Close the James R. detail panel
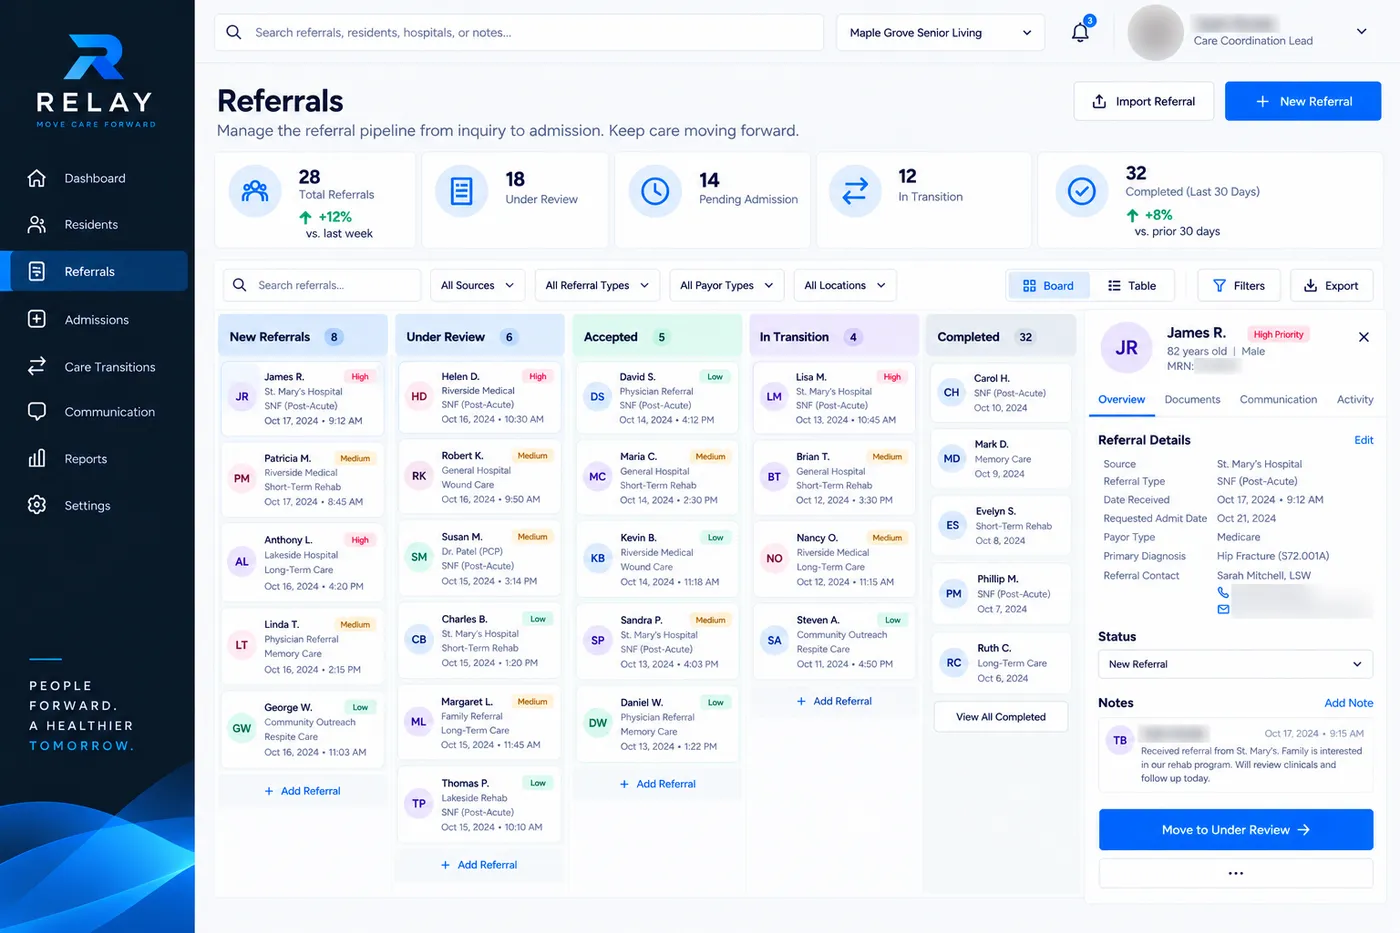1400x933 pixels. (x=1364, y=337)
